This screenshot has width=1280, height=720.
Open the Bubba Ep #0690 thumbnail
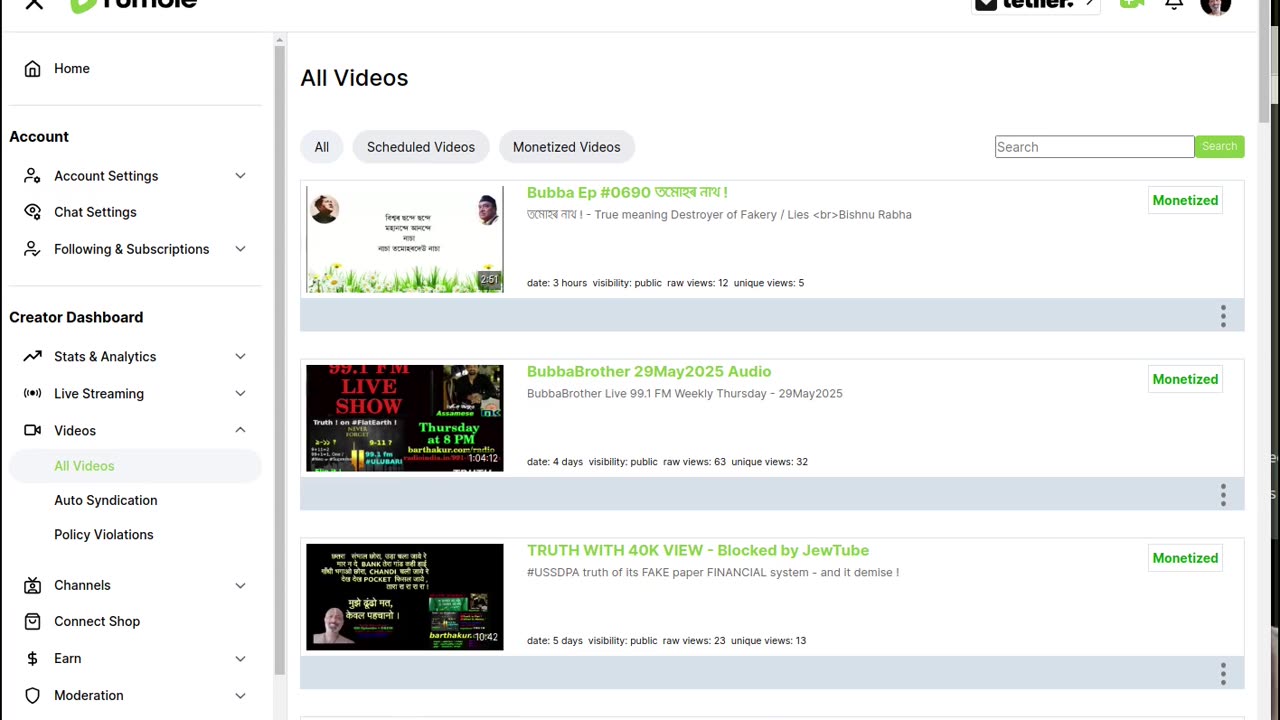pos(405,239)
